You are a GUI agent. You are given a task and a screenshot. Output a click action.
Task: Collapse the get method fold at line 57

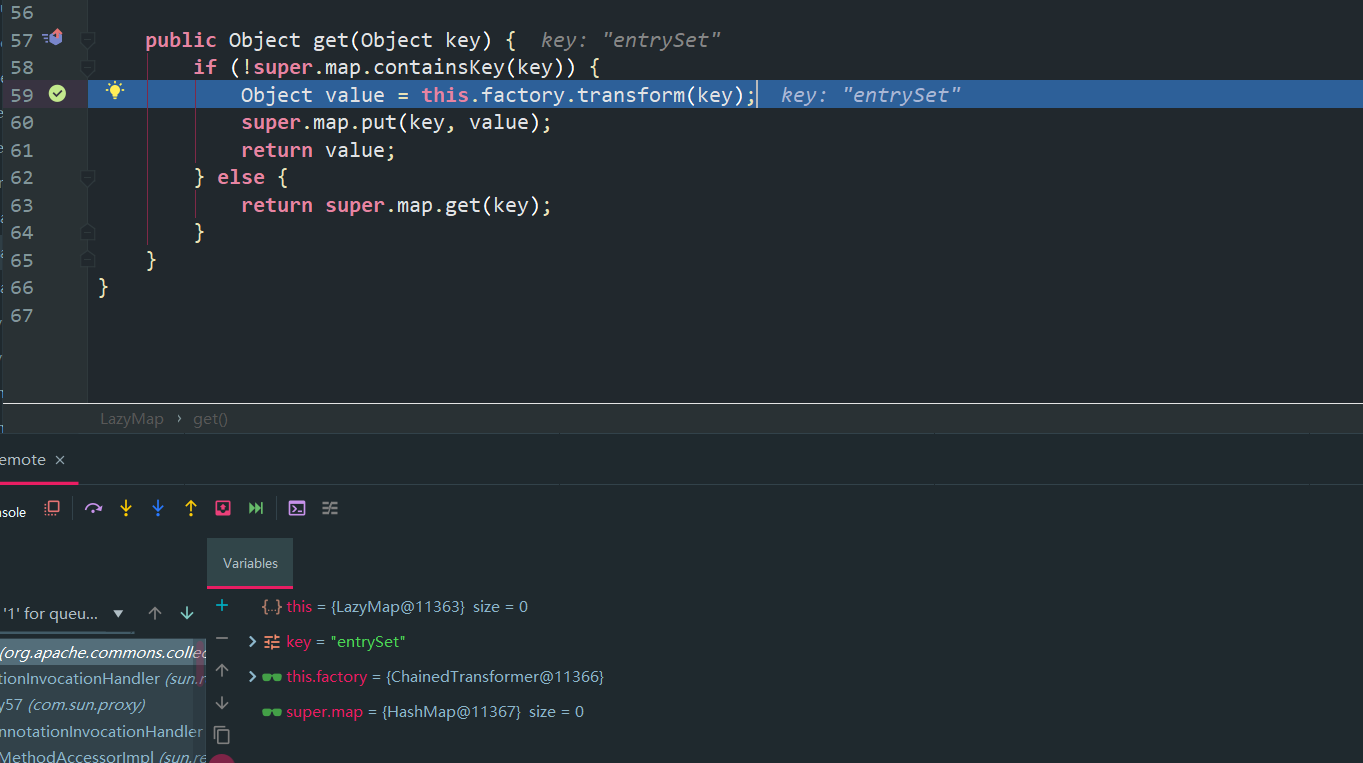coord(88,40)
